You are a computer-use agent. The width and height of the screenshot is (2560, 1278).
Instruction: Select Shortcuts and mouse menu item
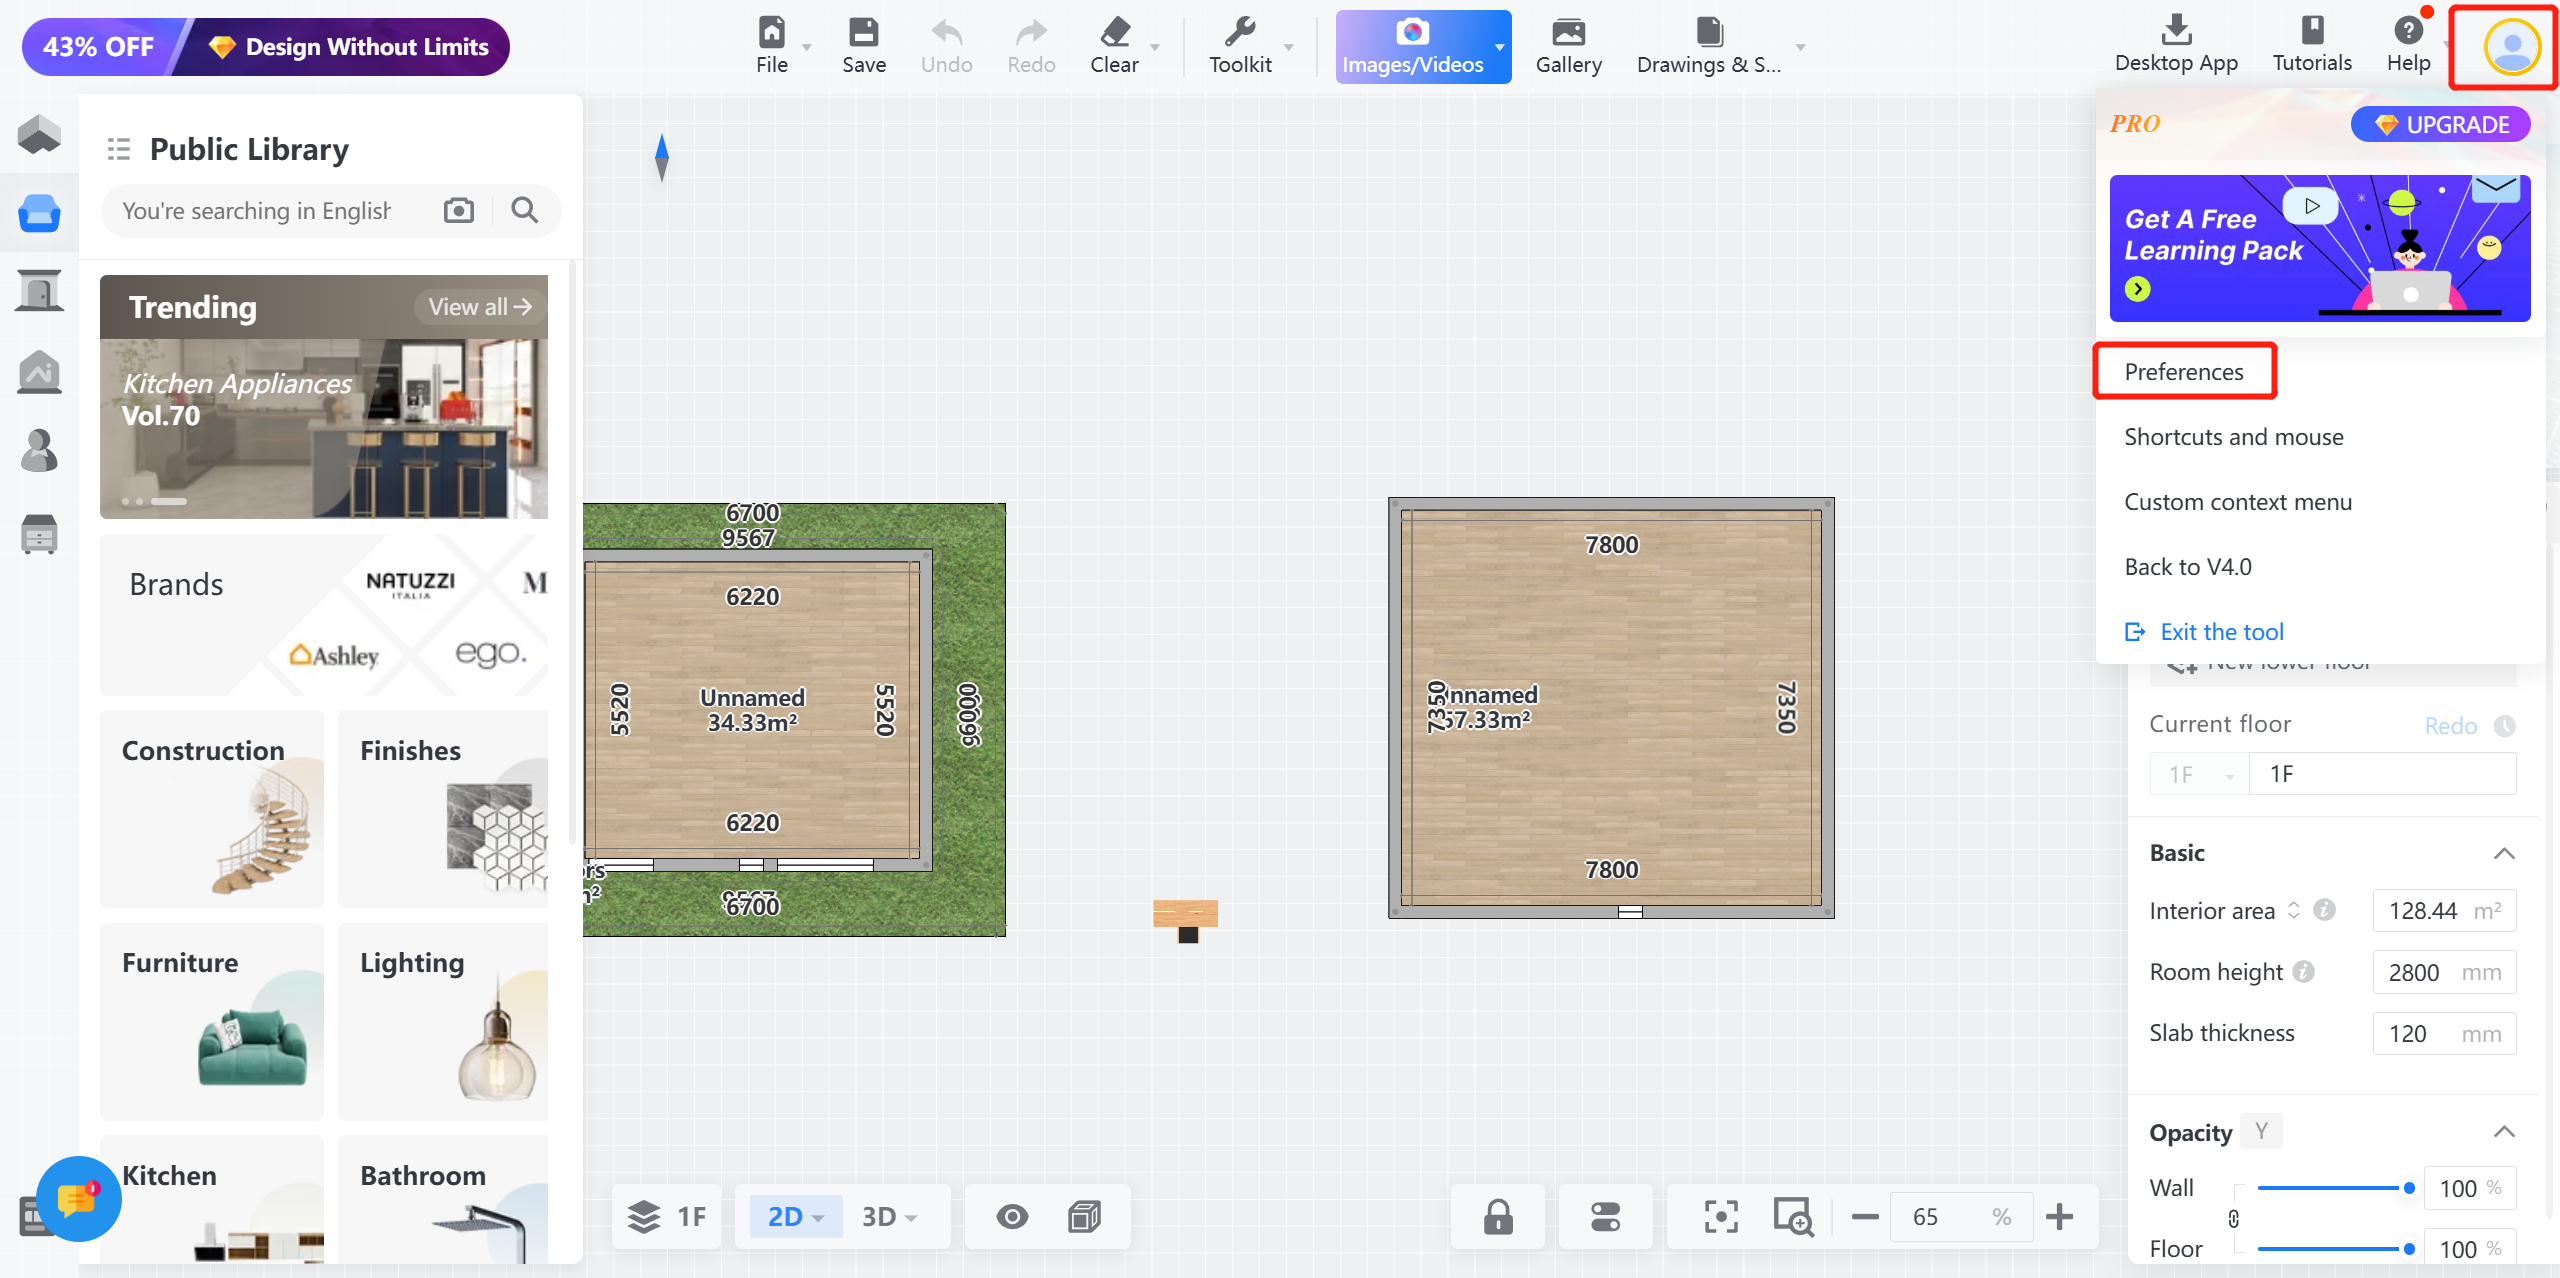2233,437
